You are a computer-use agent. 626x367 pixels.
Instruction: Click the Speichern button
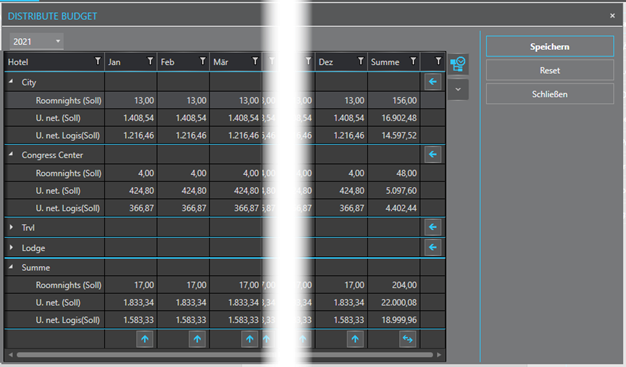[x=550, y=47]
